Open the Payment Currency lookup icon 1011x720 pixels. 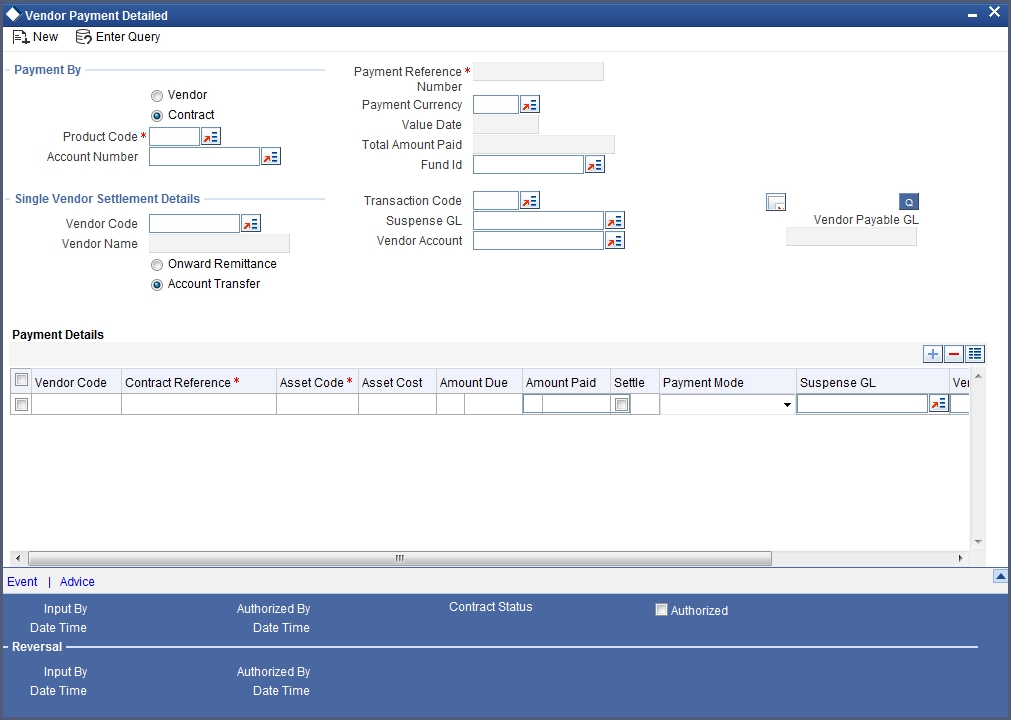[528, 104]
